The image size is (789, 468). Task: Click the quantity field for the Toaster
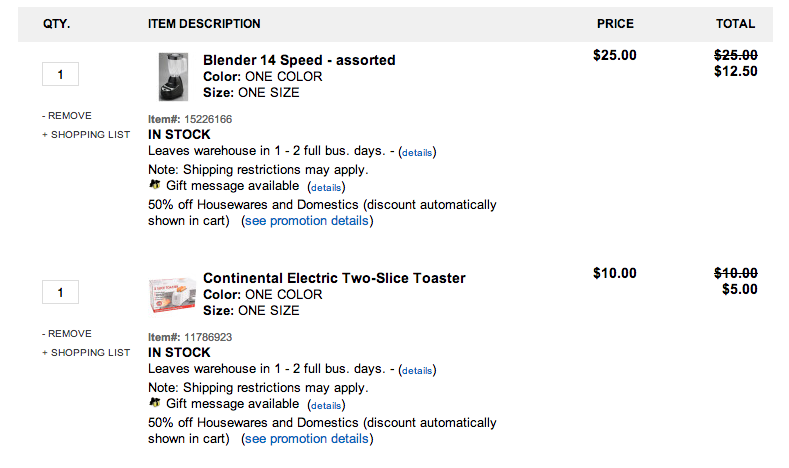[60, 292]
